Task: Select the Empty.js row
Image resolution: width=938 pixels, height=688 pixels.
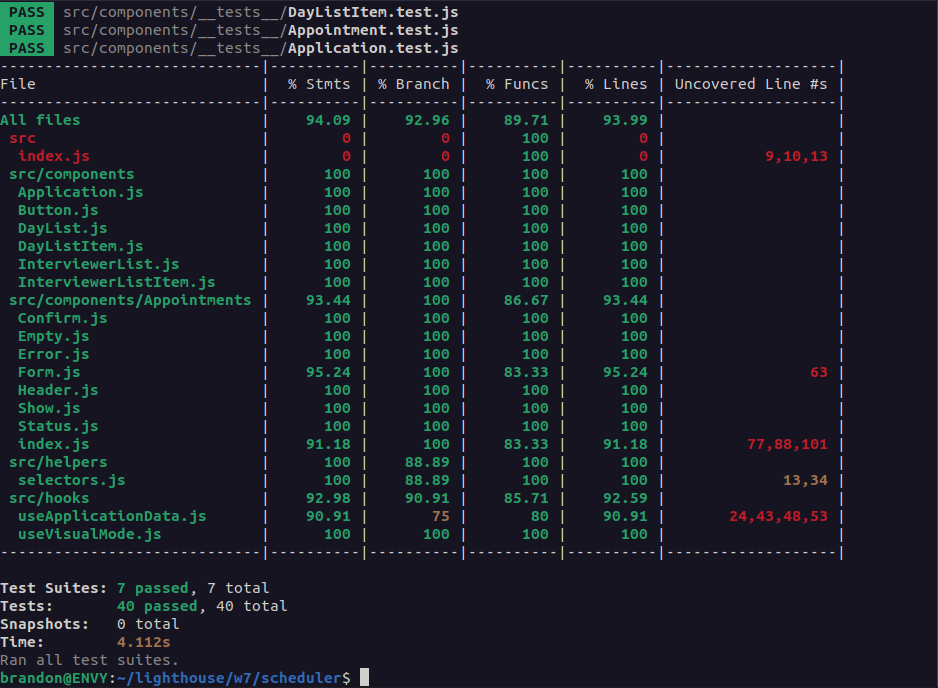Action: coord(54,336)
